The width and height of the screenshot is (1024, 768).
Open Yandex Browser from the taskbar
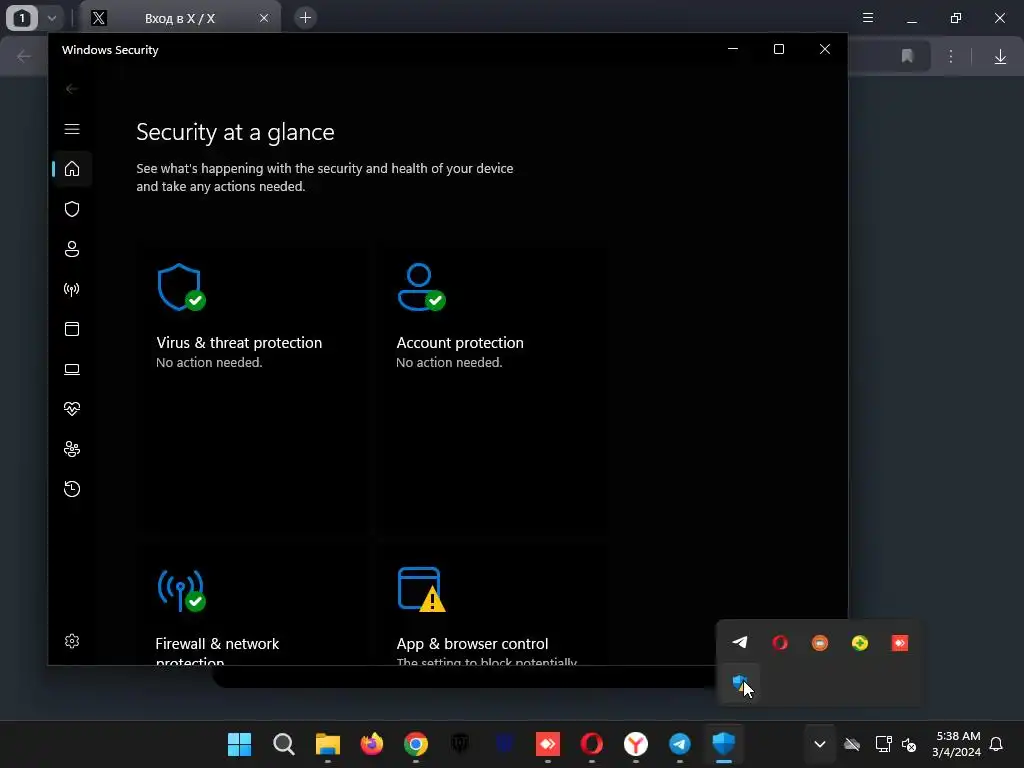pos(636,744)
